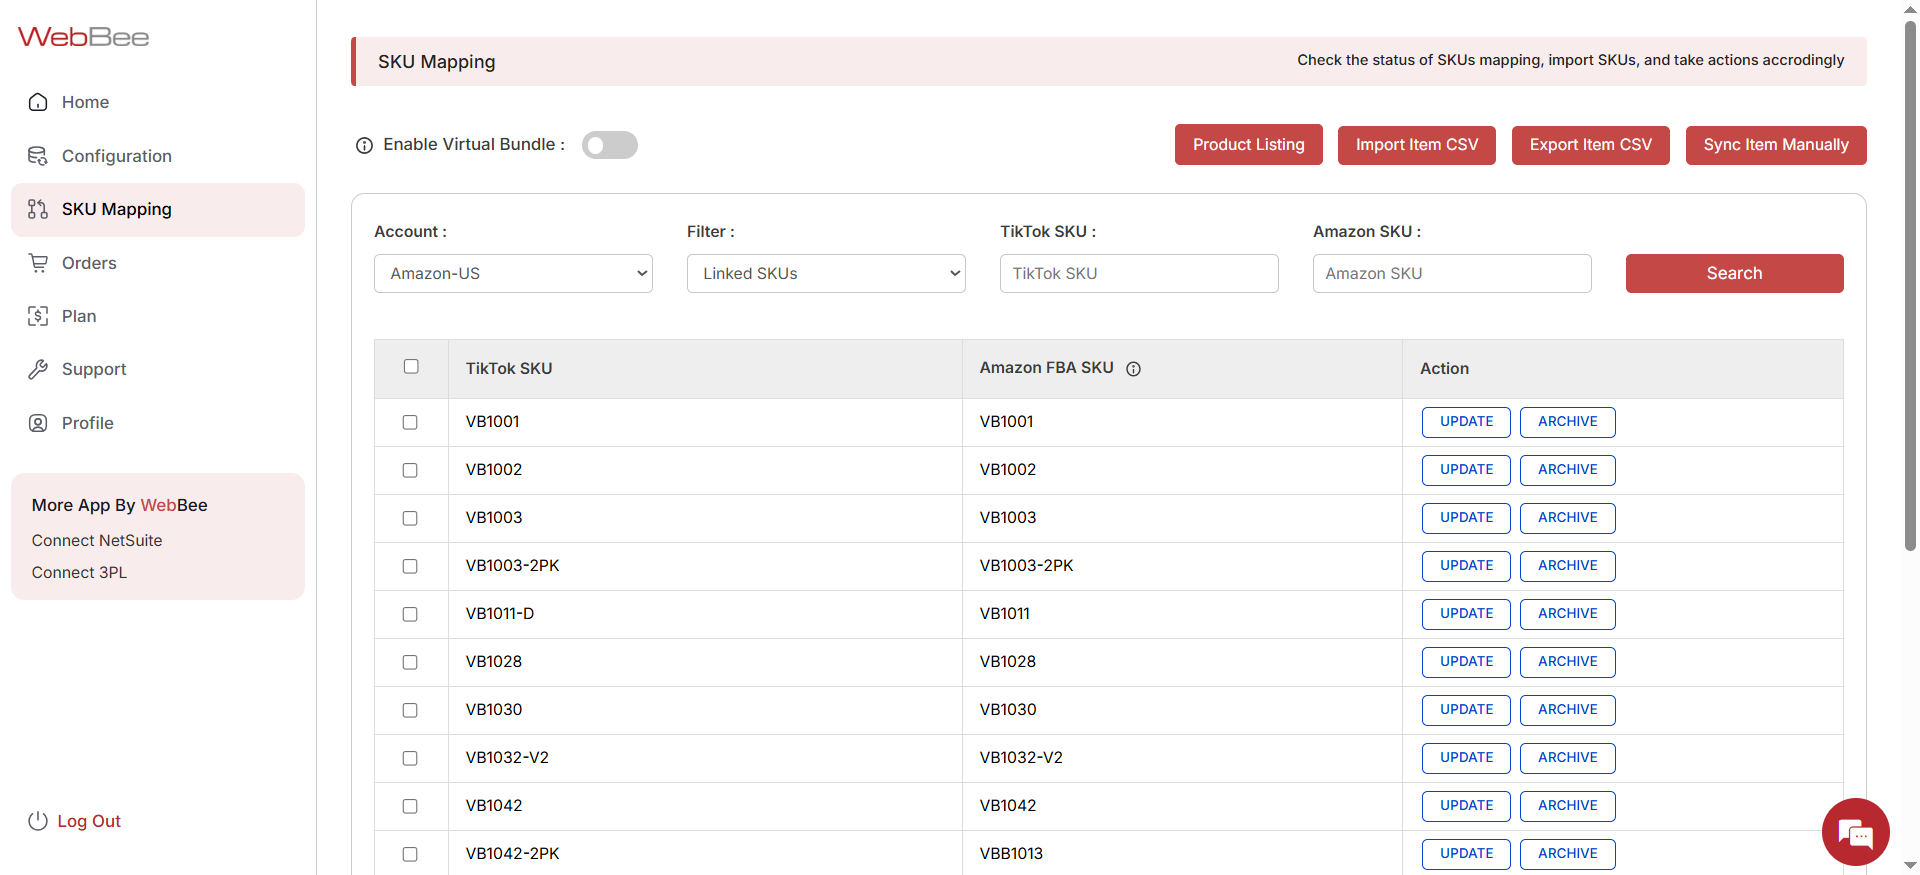The image size is (1920, 875).
Task: Open the Connect NetSuite link
Action: [97, 541]
